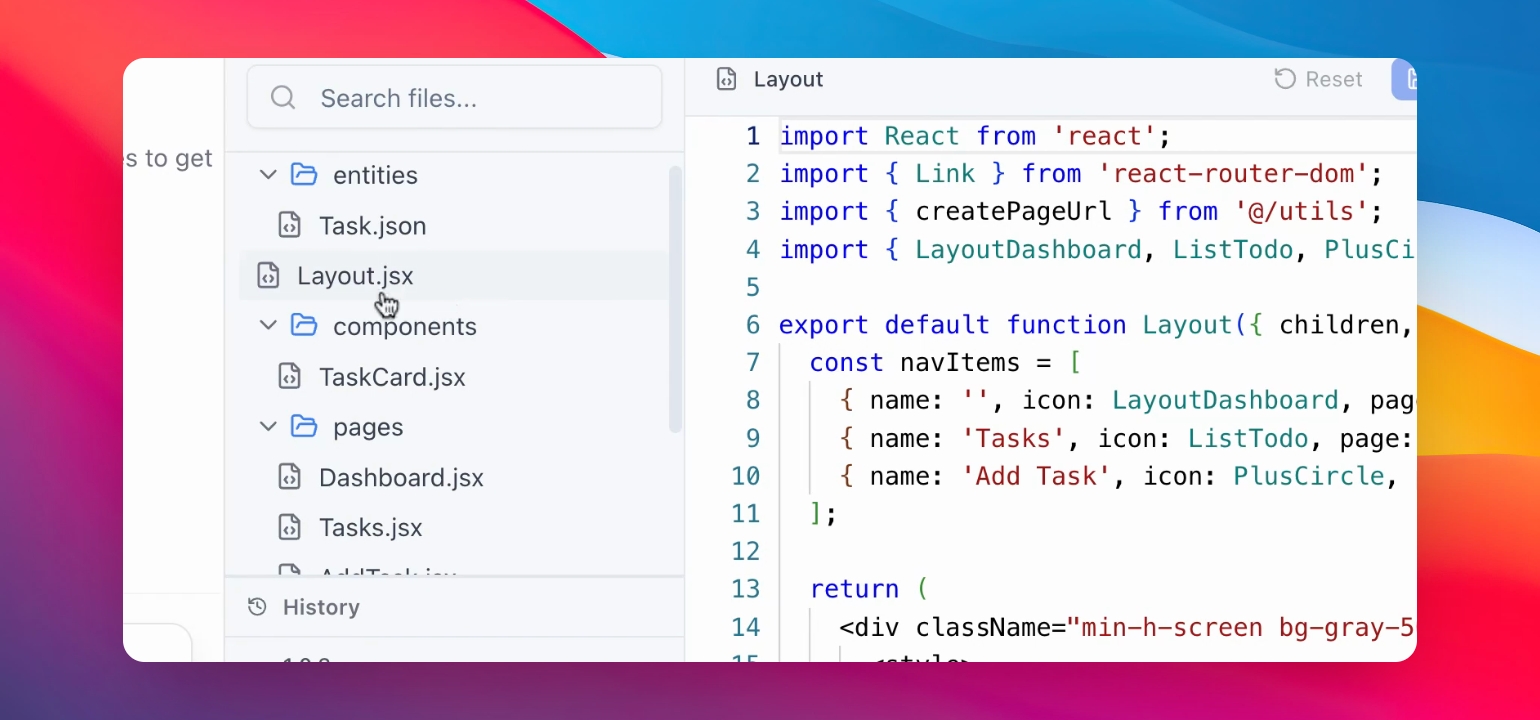Click line number 1 in the gutter

coord(754,136)
